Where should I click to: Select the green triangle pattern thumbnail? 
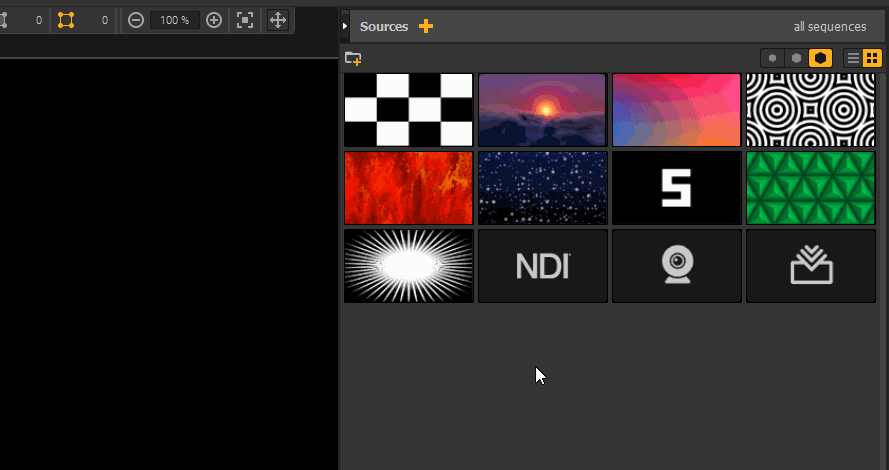click(x=811, y=188)
